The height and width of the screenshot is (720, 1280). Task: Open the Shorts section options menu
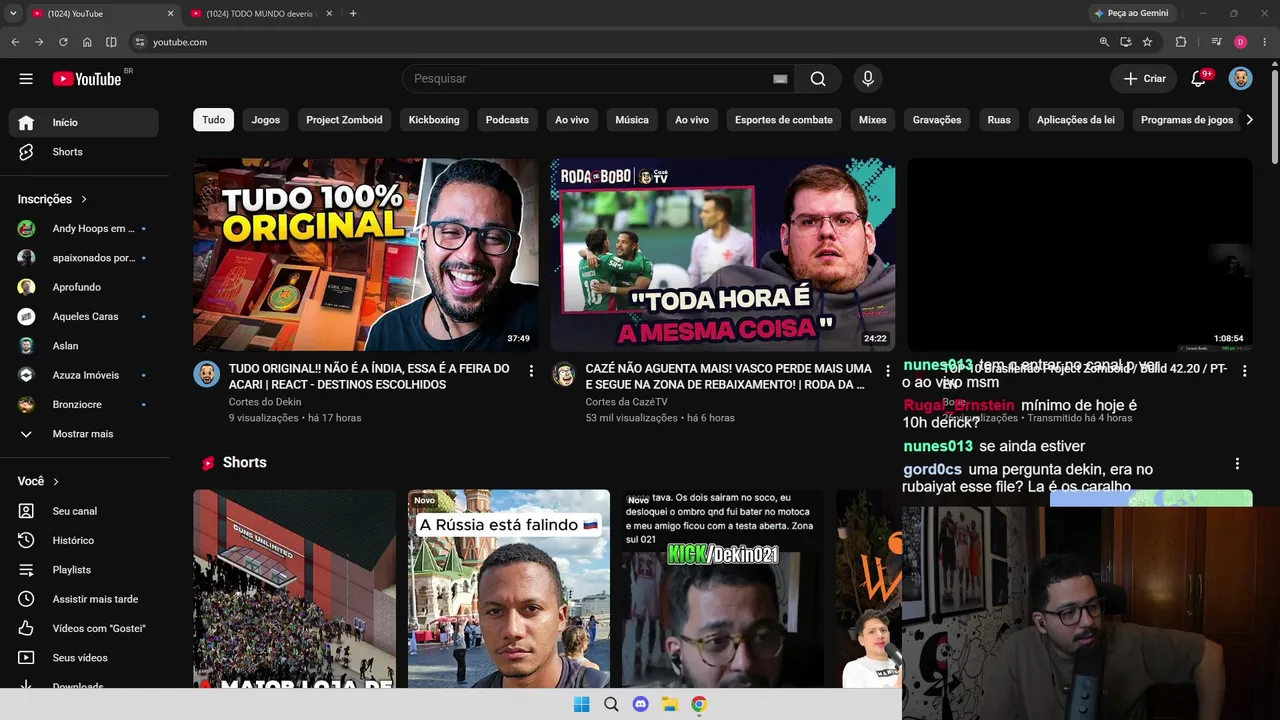coord(1237,464)
